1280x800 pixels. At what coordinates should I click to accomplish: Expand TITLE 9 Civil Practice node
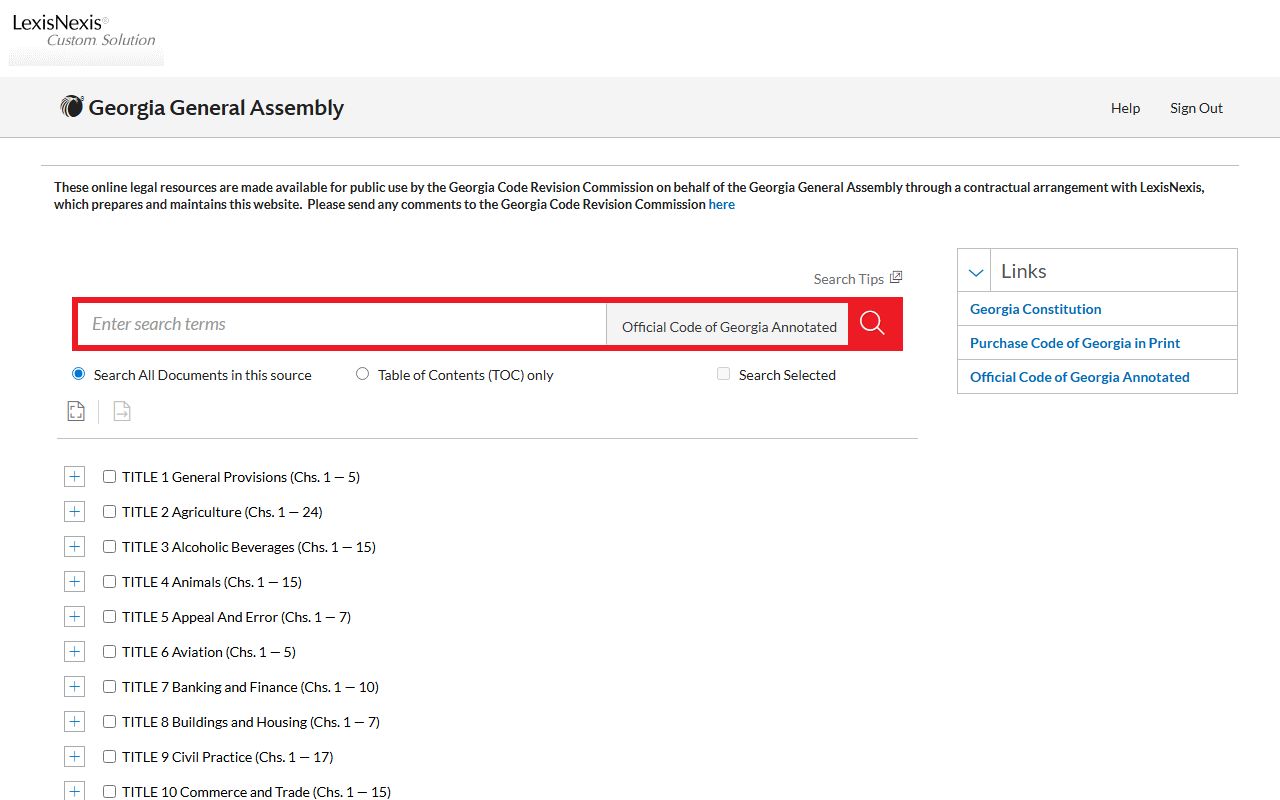[74, 757]
